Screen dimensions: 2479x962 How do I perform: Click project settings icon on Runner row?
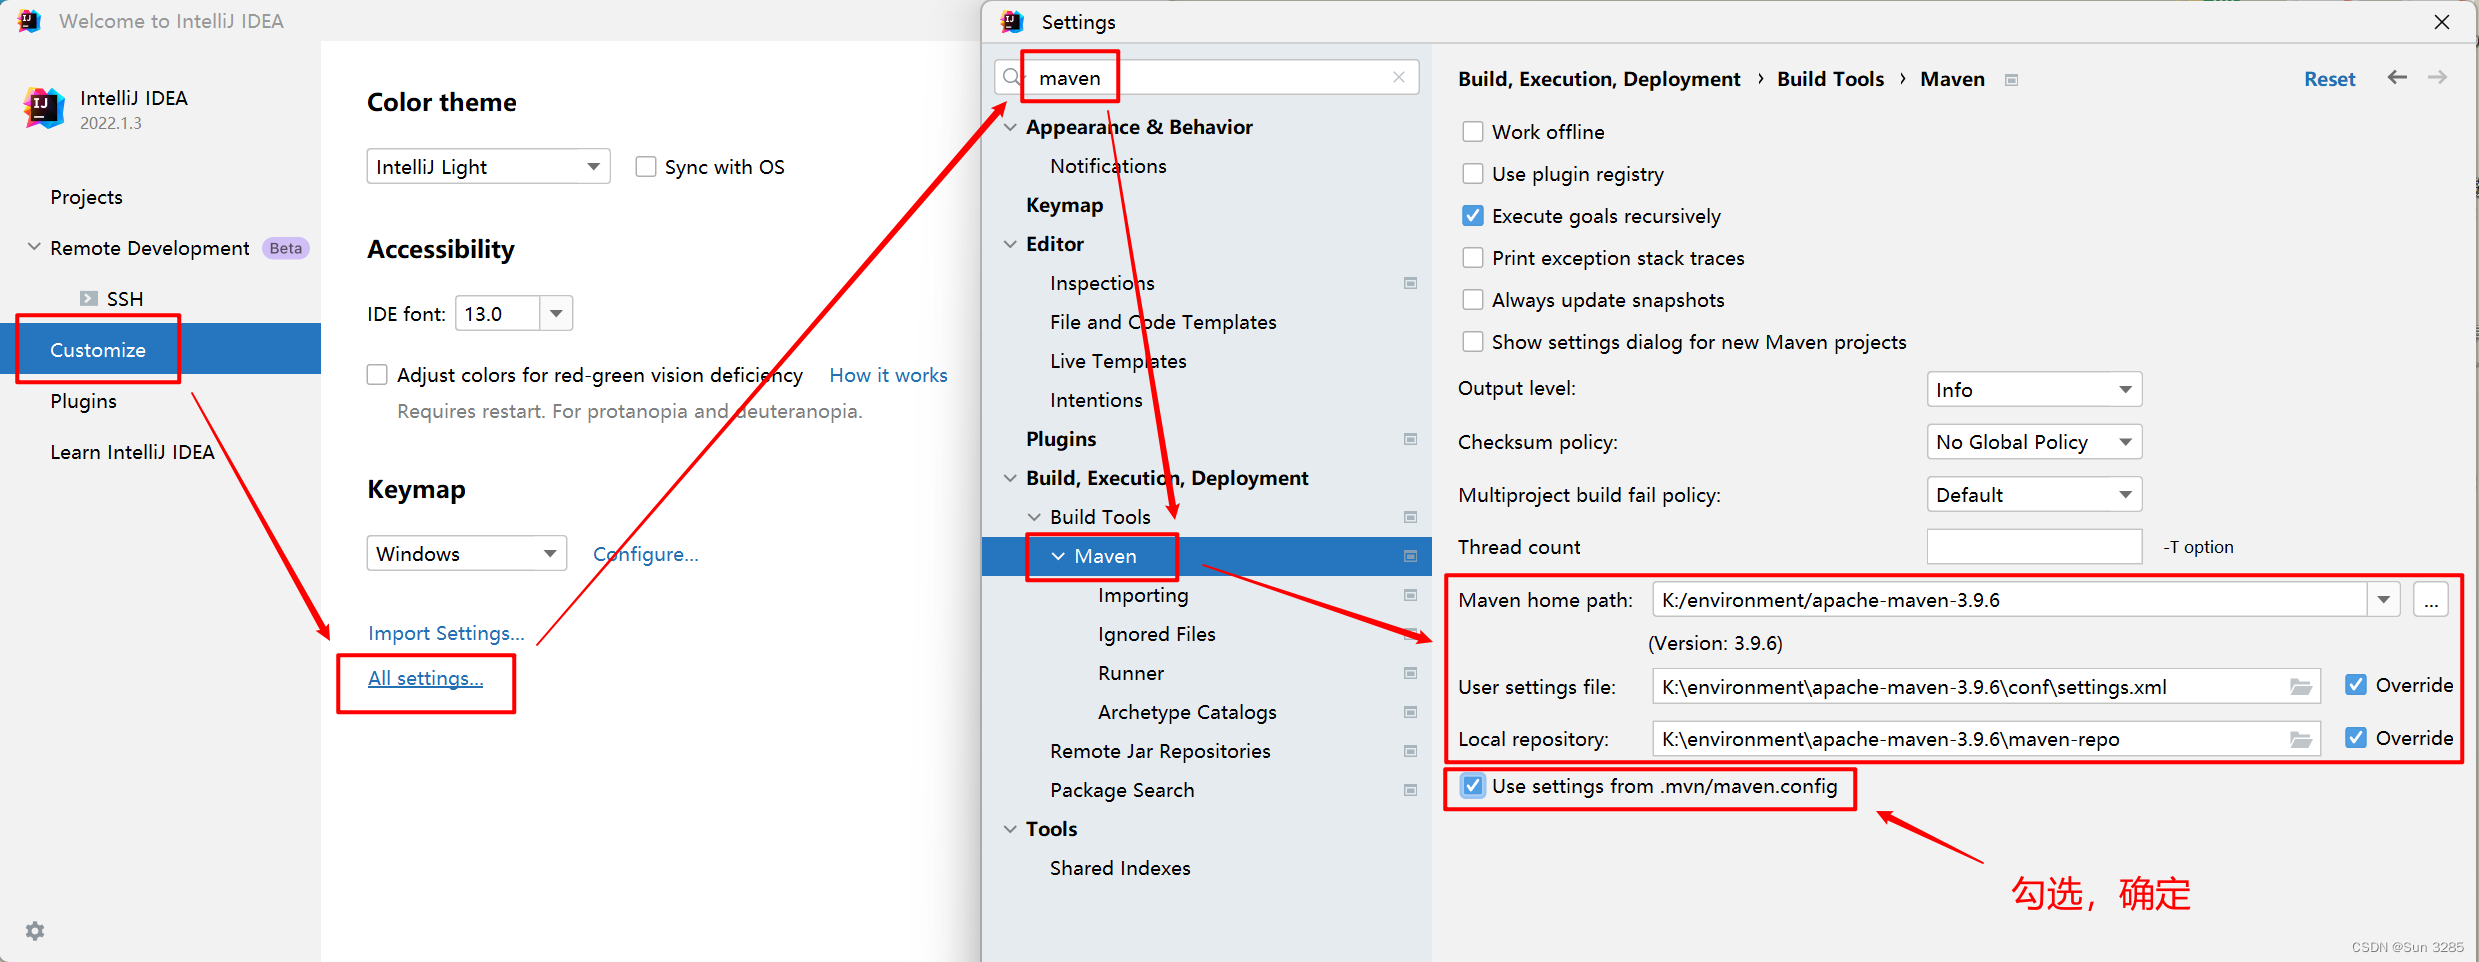[1410, 673]
